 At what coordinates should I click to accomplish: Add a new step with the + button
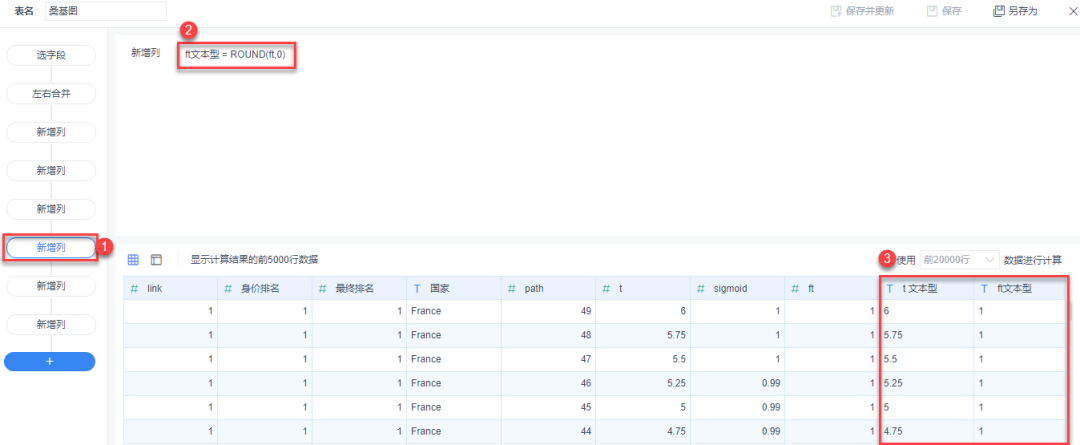pyautogui.click(x=50, y=361)
